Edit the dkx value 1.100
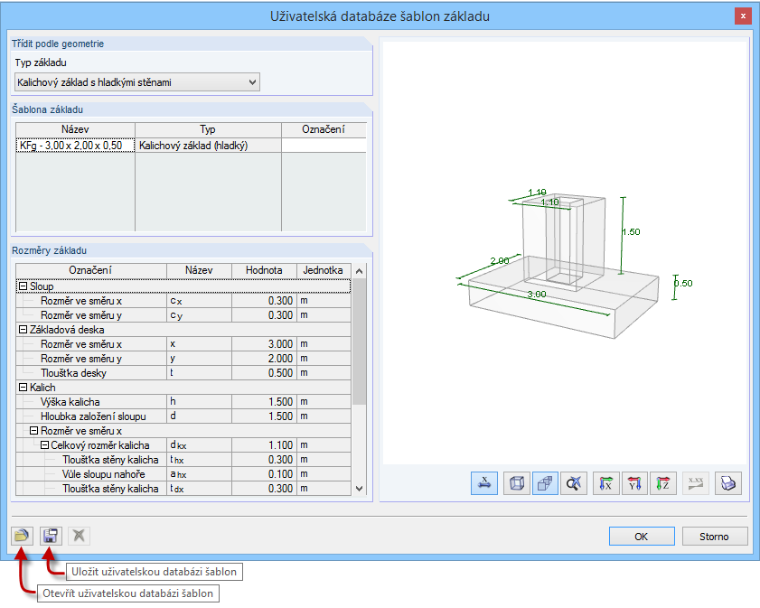The image size is (760, 608). [x=264, y=445]
